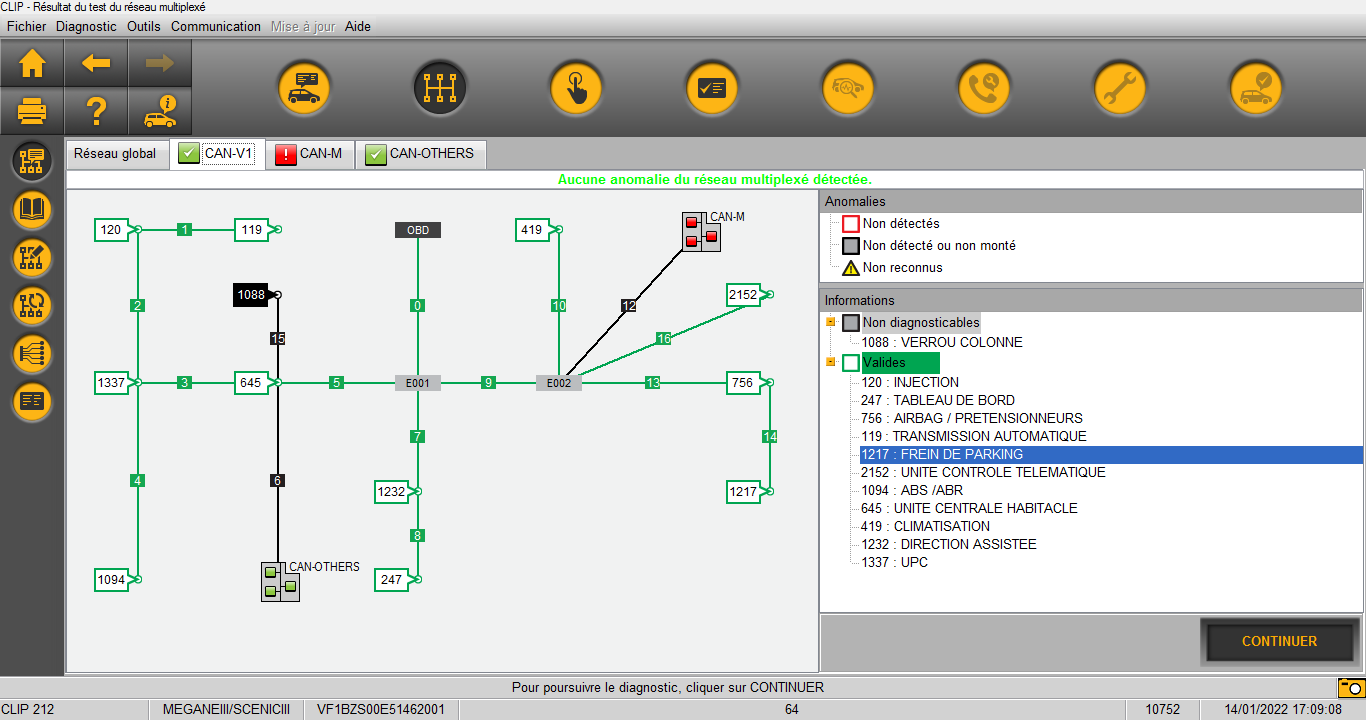Select computer node 1088 in the diagram
Image resolution: width=1366 pixels, height=720 pixels.
(252, 295)
